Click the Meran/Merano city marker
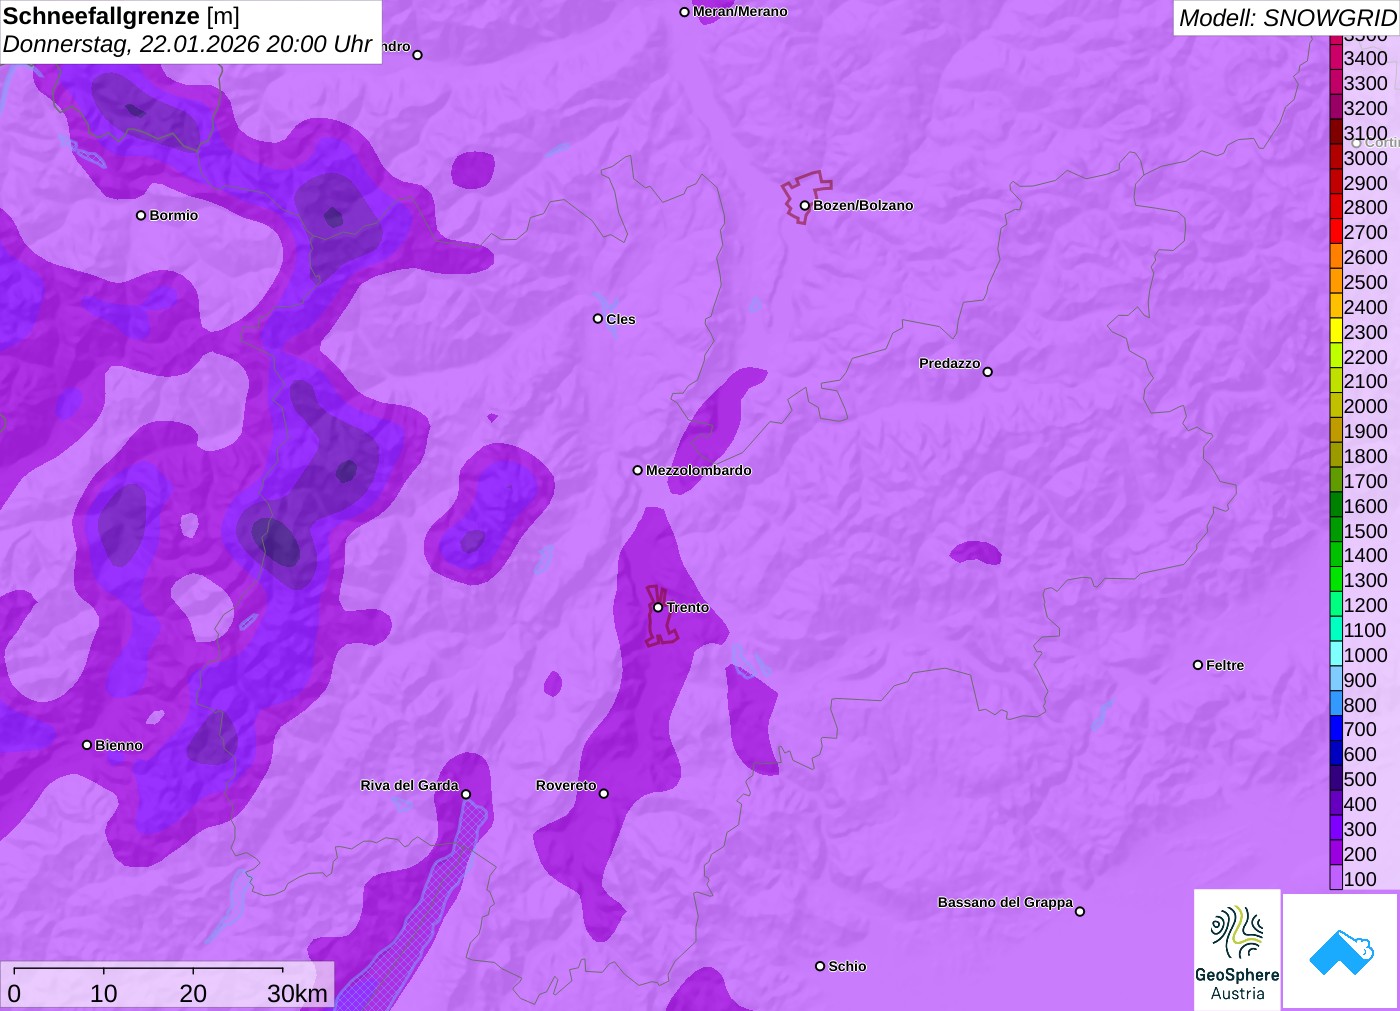Image resolution: width=1400 pixels, height=1011 pixels. click(684, 12)
